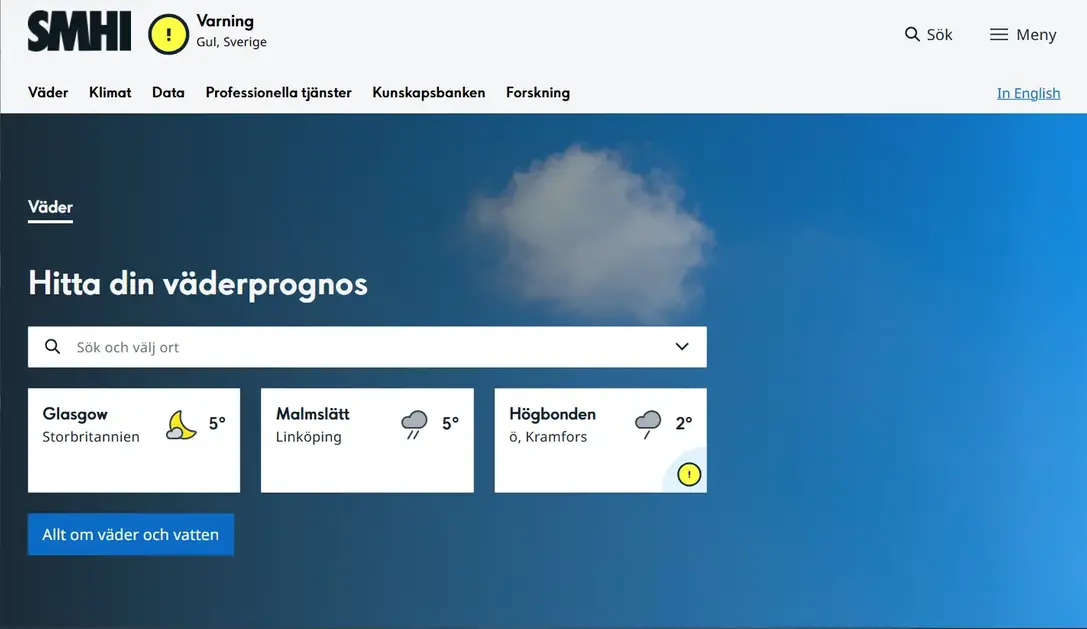Screen dimensions: 1087x629
Task: Select the Data menu item
Action: (168, 92)
